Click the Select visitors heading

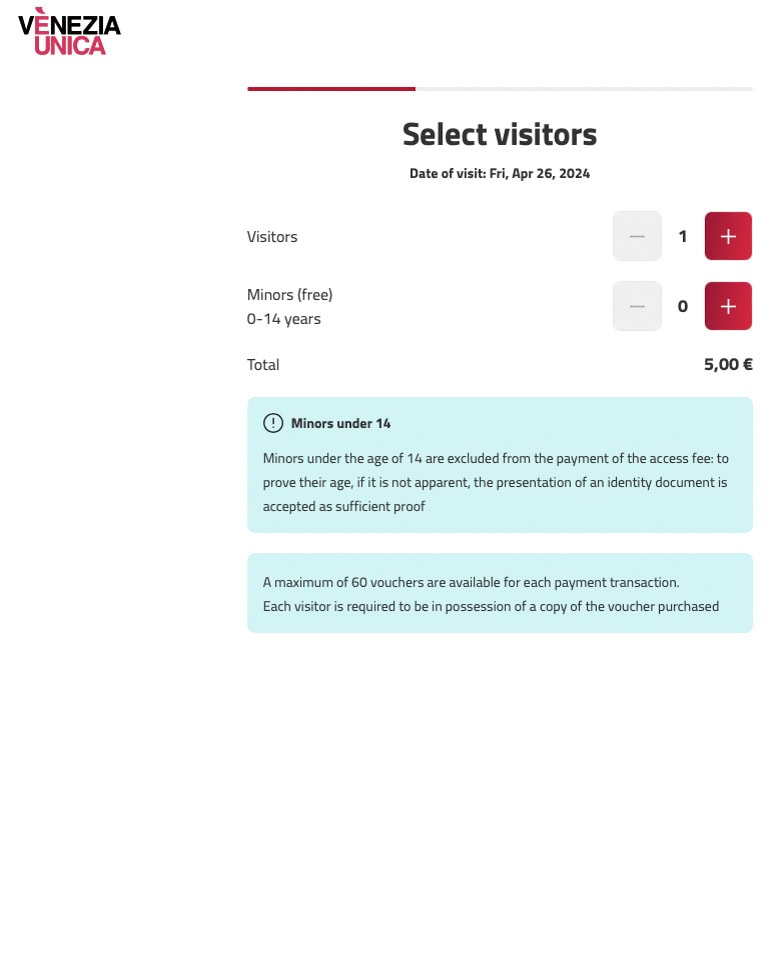[500, 135]
